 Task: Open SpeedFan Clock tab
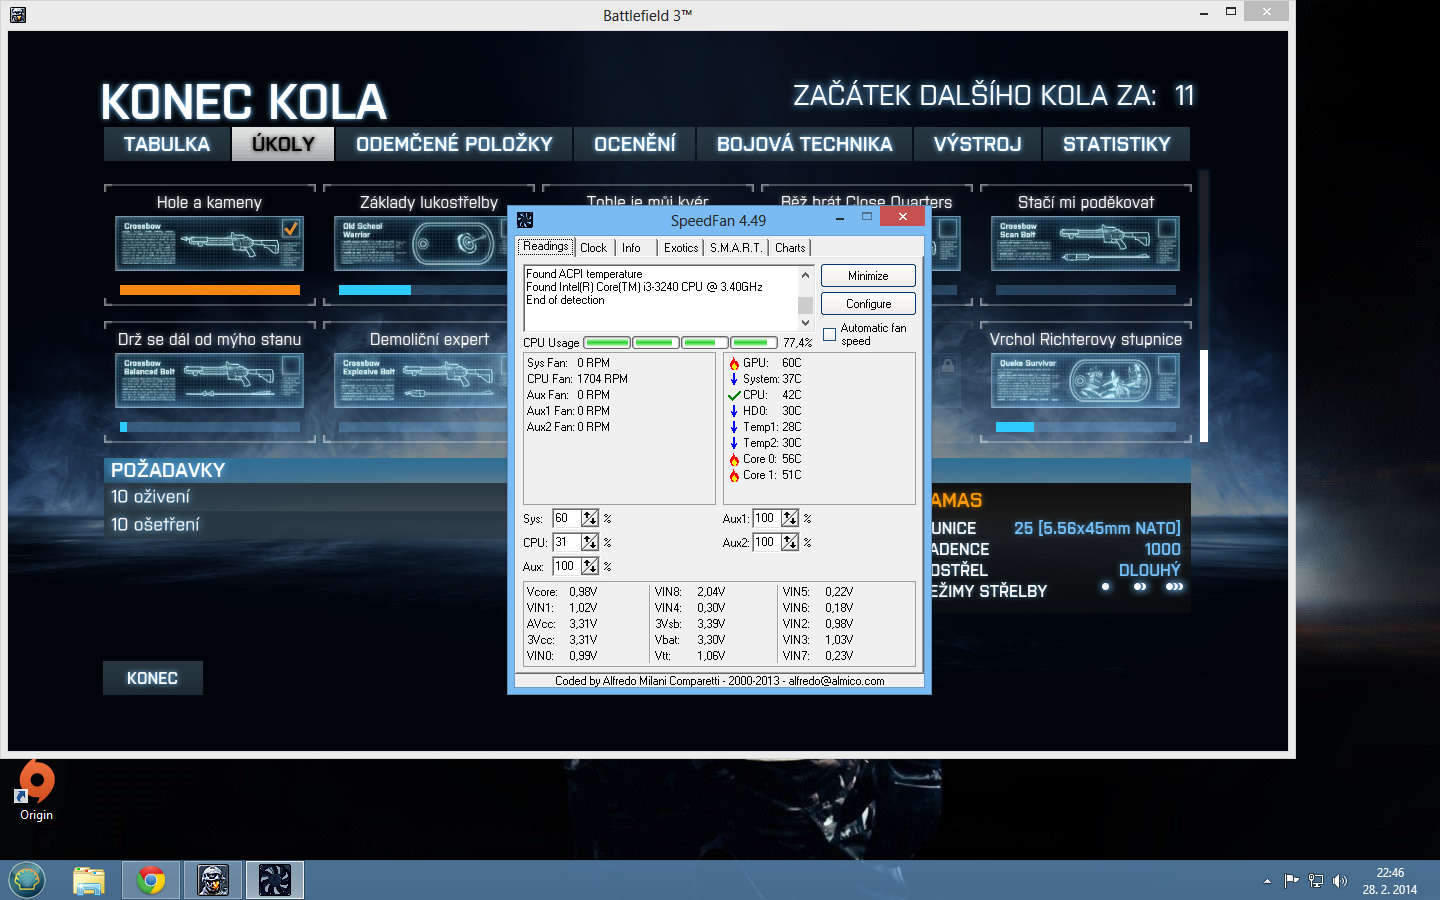pos(593,247)
